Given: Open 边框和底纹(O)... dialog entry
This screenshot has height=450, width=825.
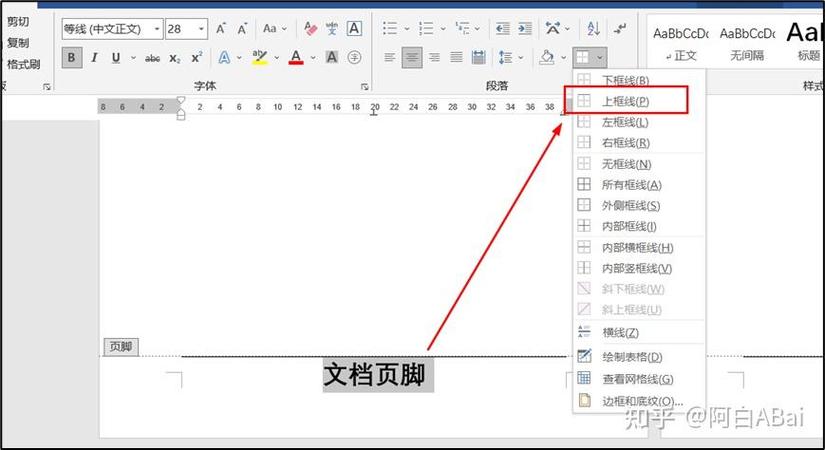Looking at the screenshot, I should pos(638,401).
